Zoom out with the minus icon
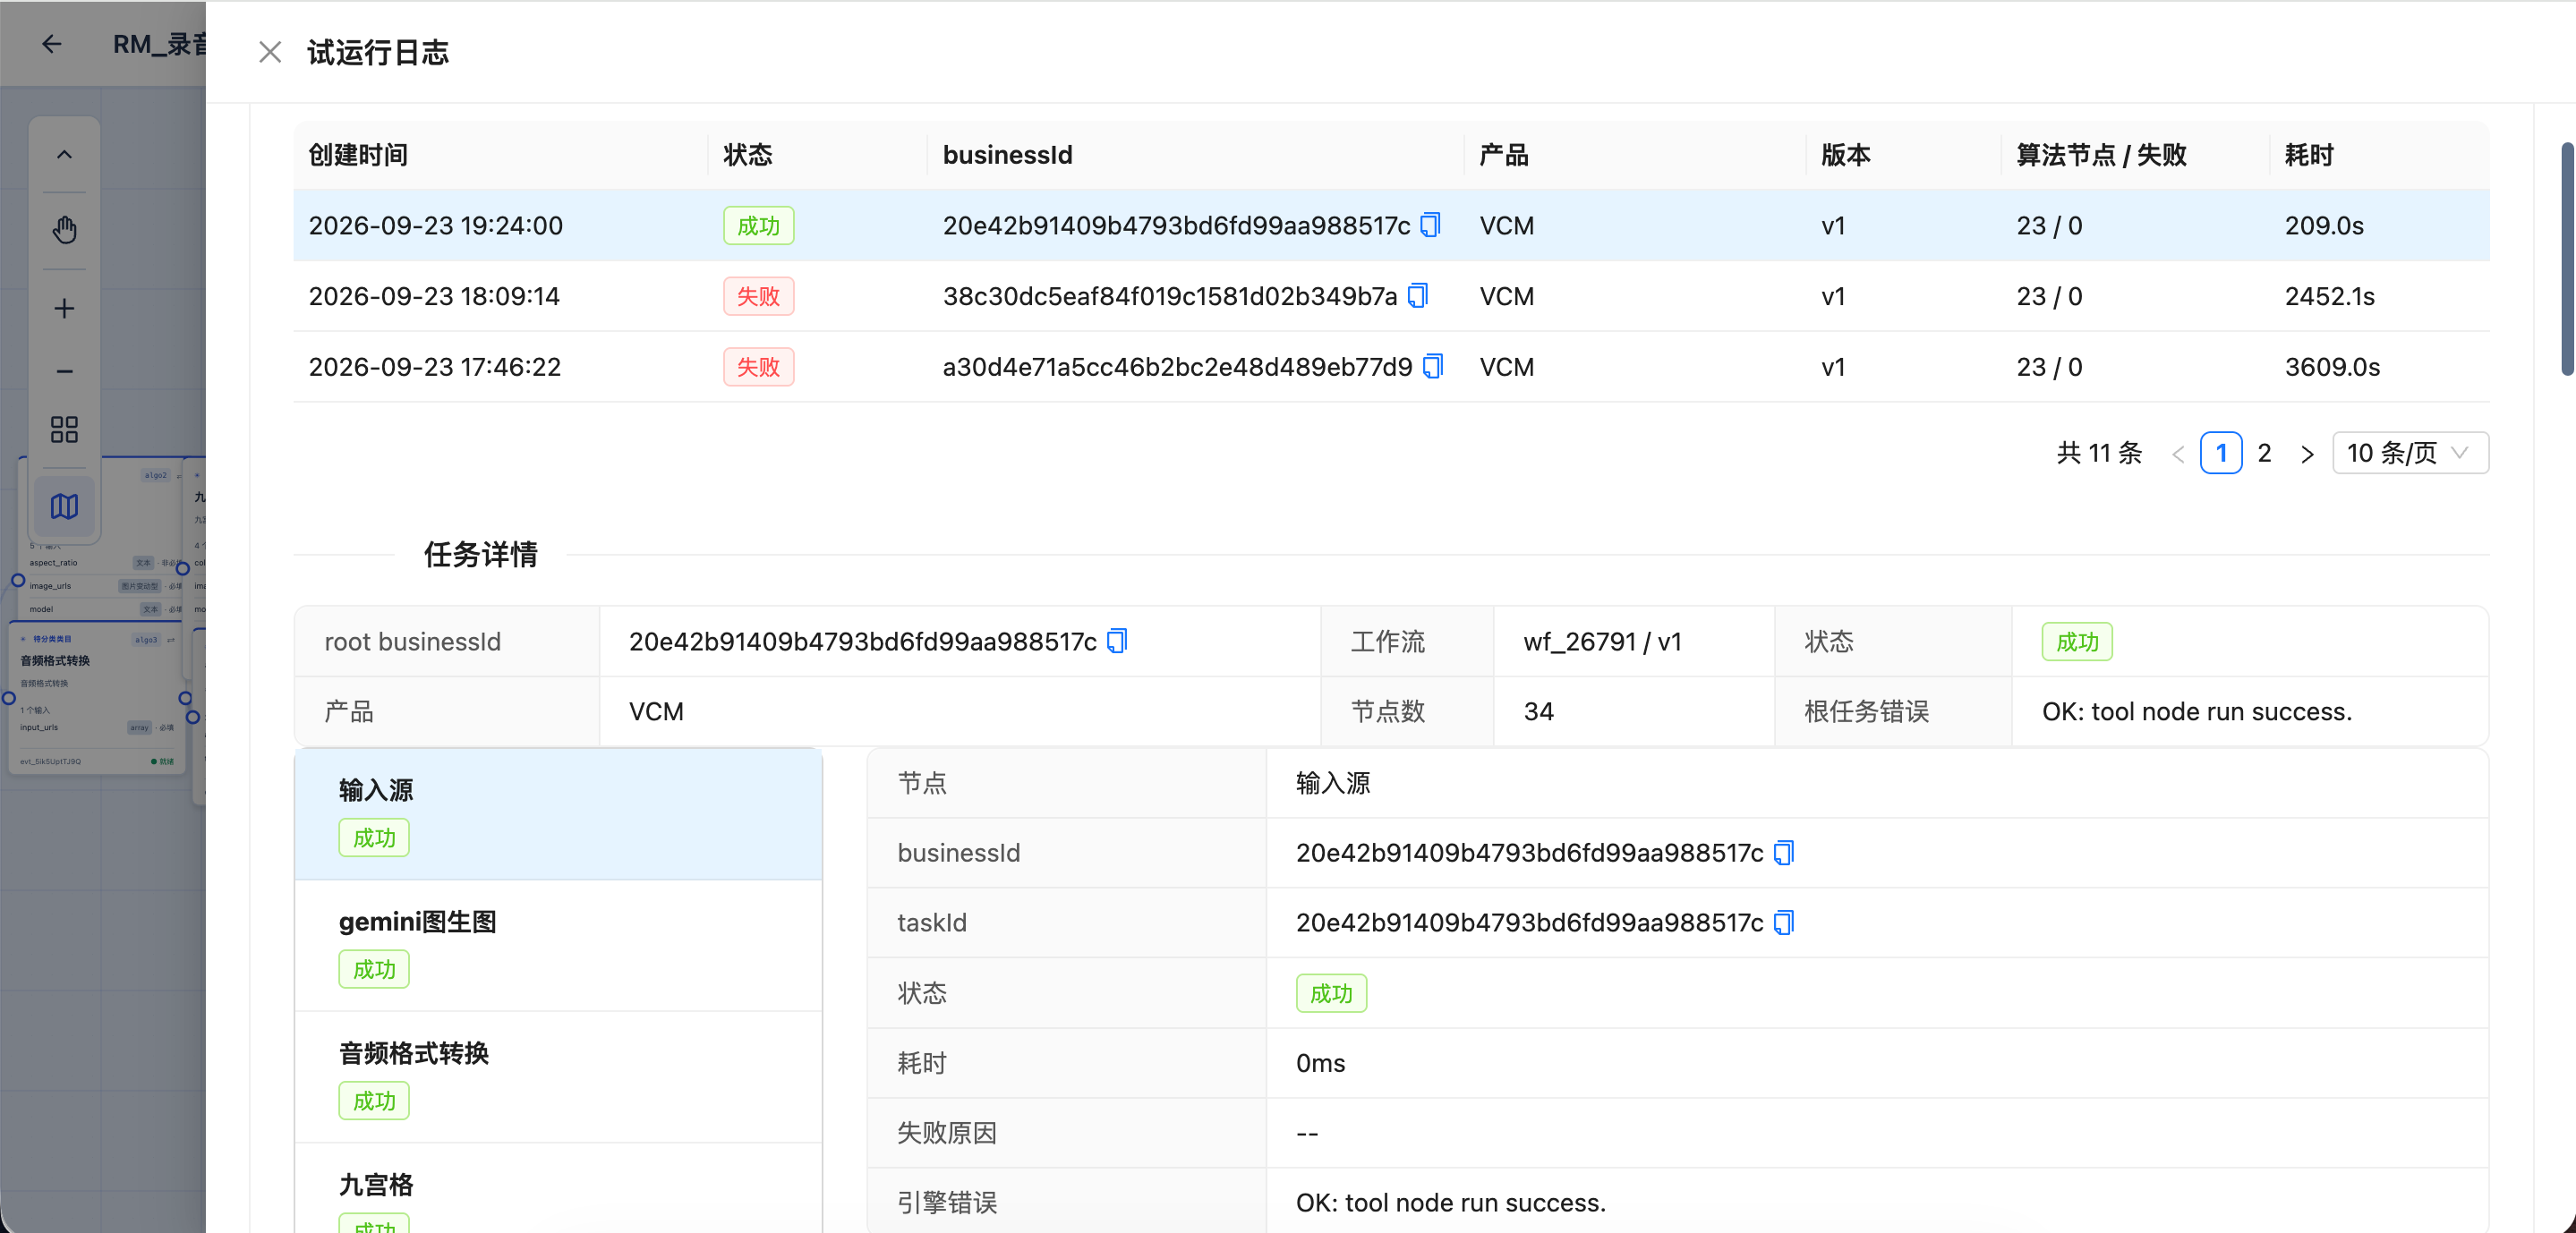Viewport: 2576px width, 1233px height. click(x=64, y=371)
